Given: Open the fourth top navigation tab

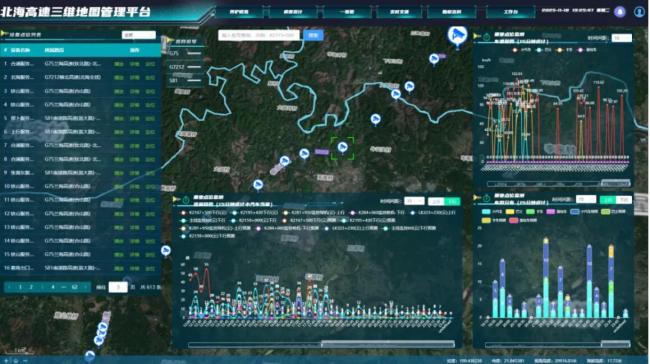Looking at the screenshot, I should coord(400,12).
